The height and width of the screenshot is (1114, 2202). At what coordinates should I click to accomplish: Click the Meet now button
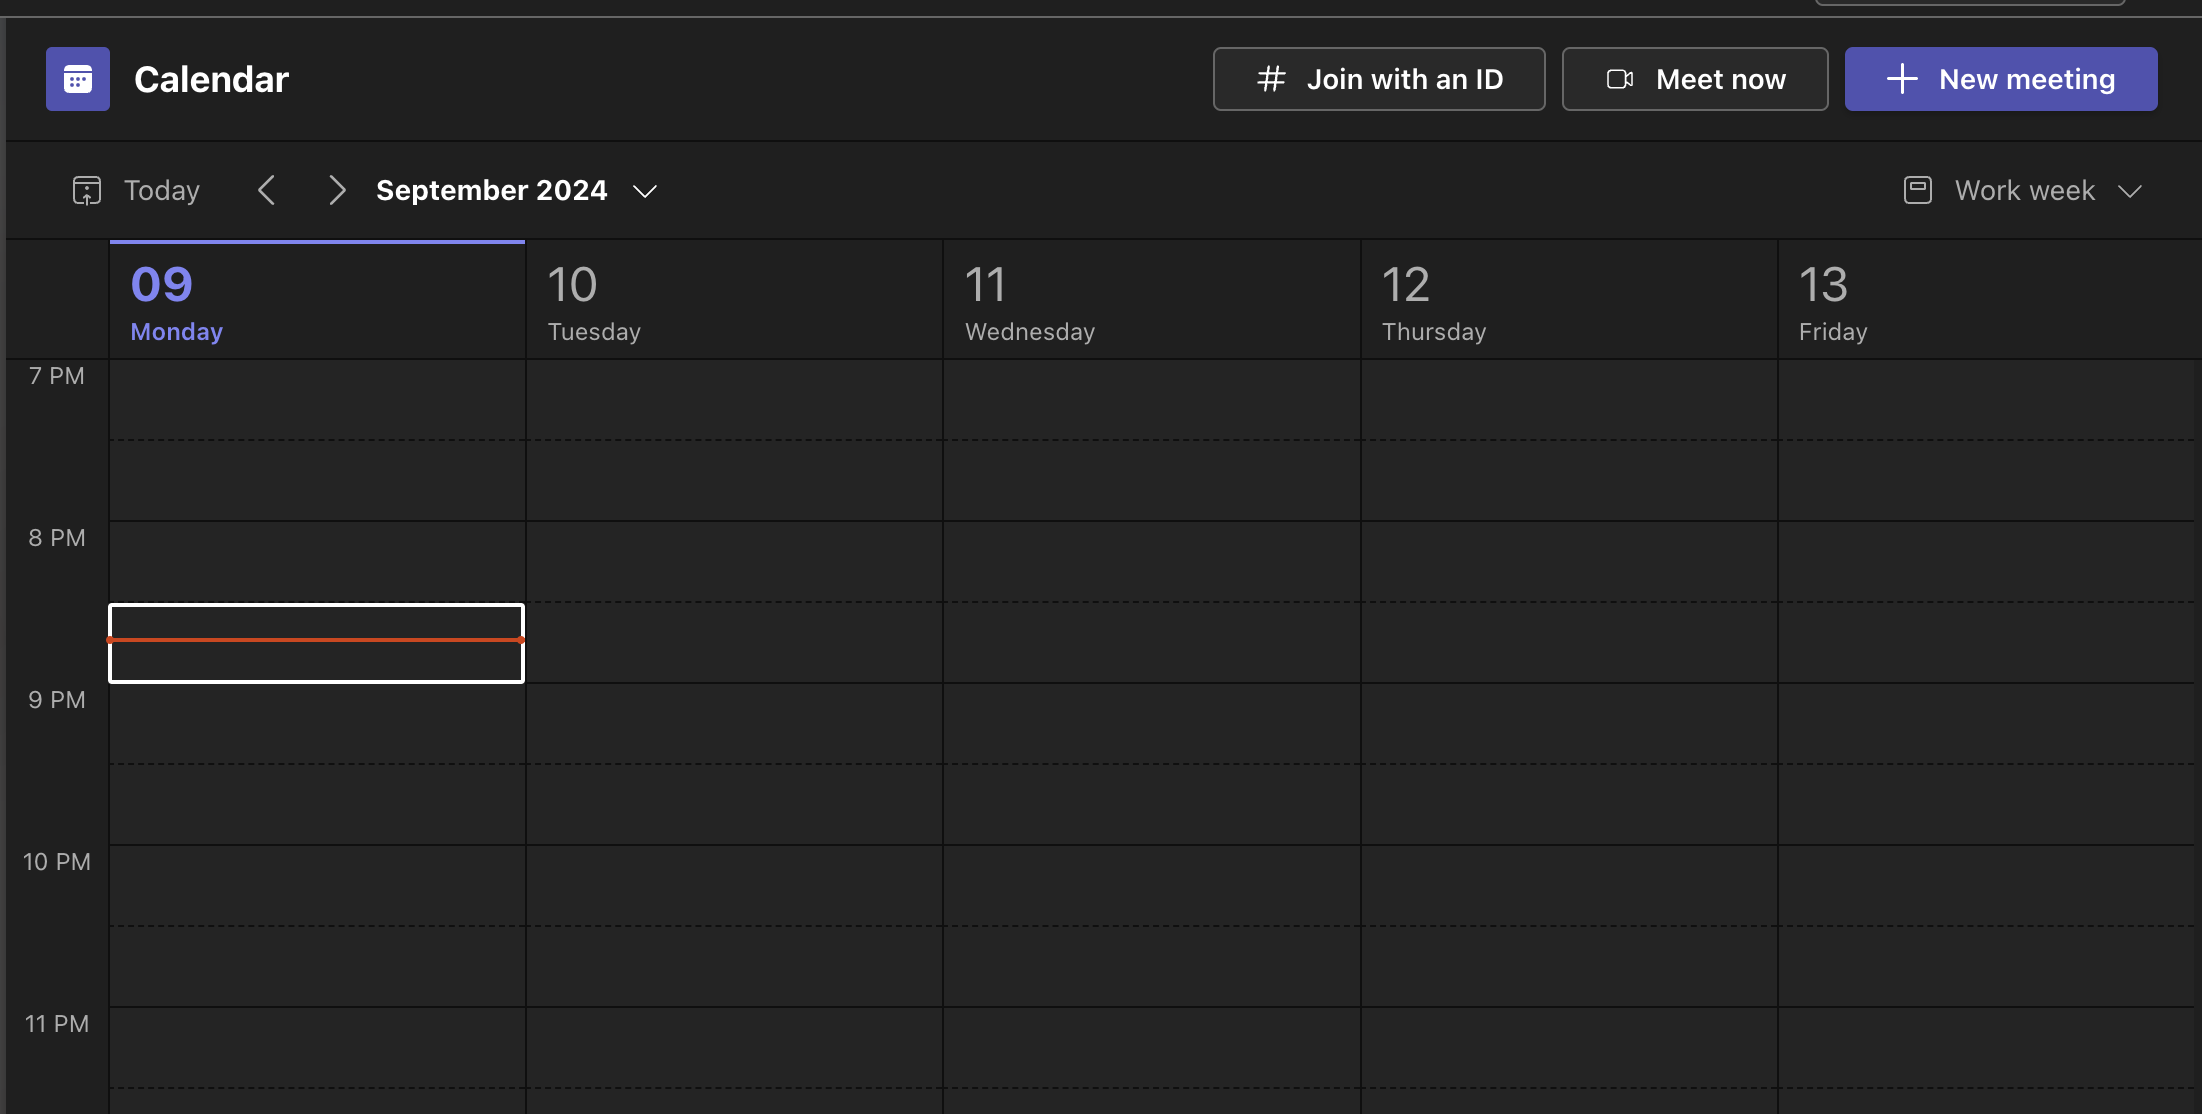click(x=1694, y=79)
